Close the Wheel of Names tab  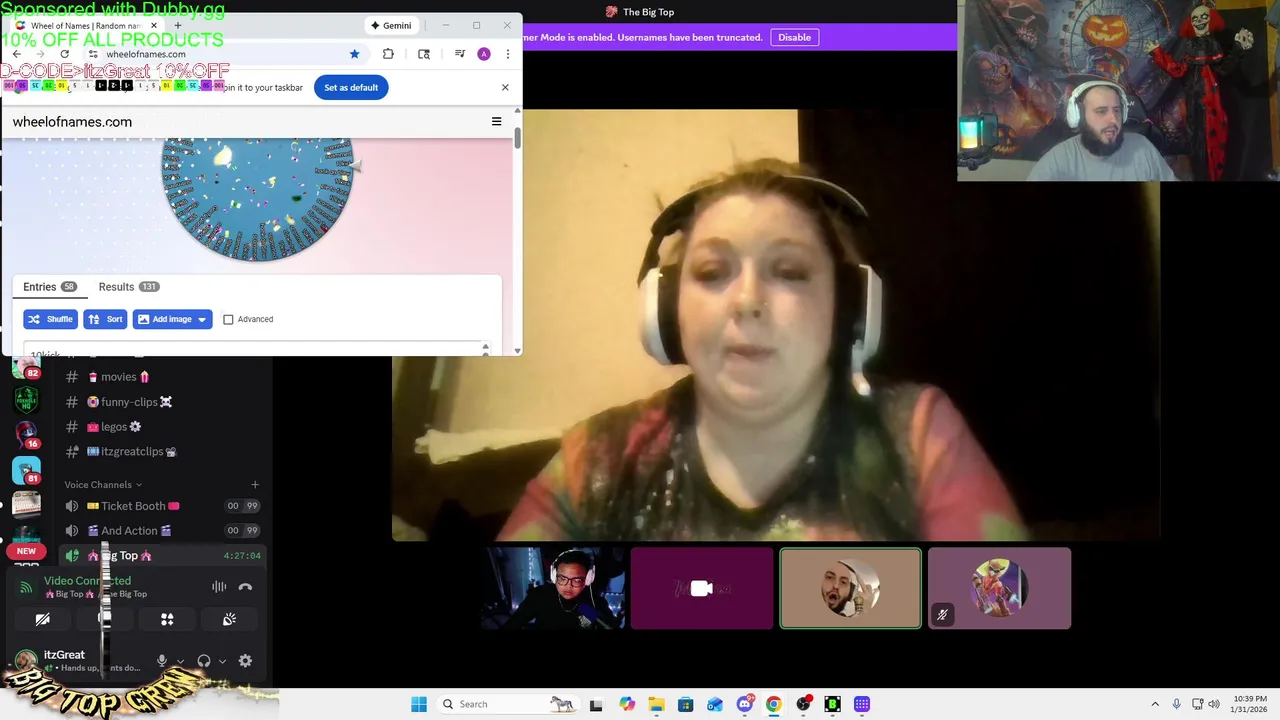tap(153, 25)
